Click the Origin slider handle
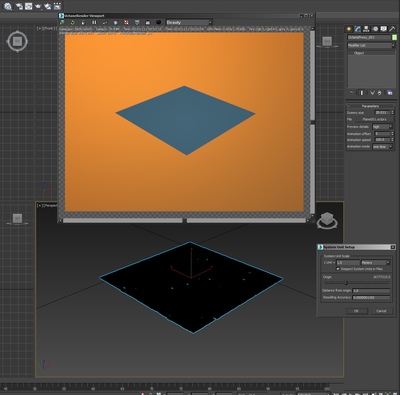 click(346, 283)
